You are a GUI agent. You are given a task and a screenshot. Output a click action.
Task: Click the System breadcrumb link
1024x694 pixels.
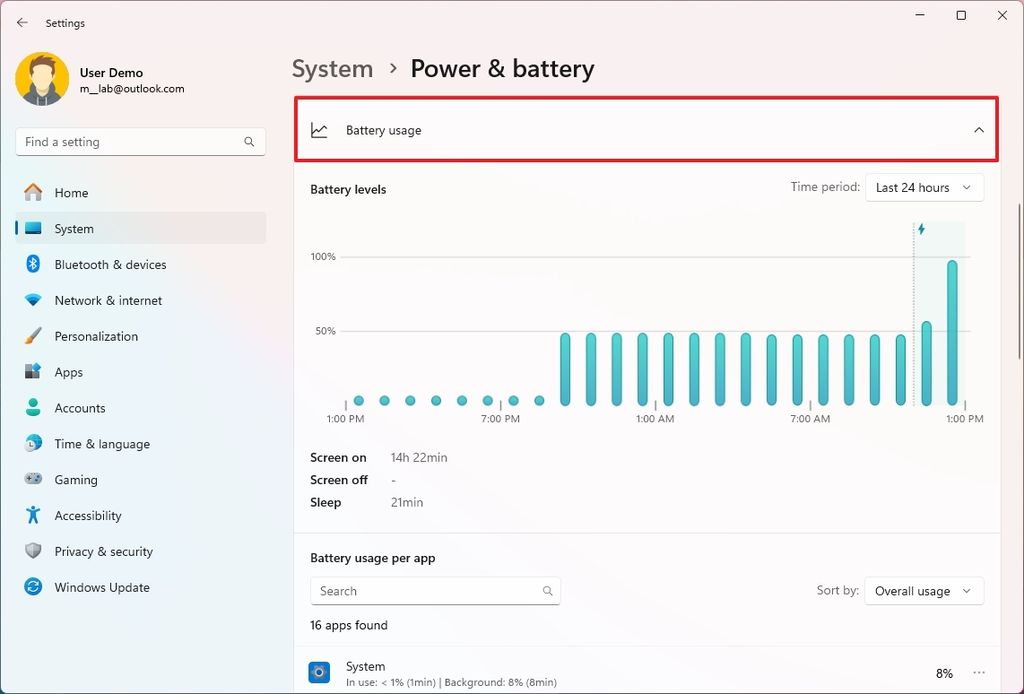pos(332,68)
